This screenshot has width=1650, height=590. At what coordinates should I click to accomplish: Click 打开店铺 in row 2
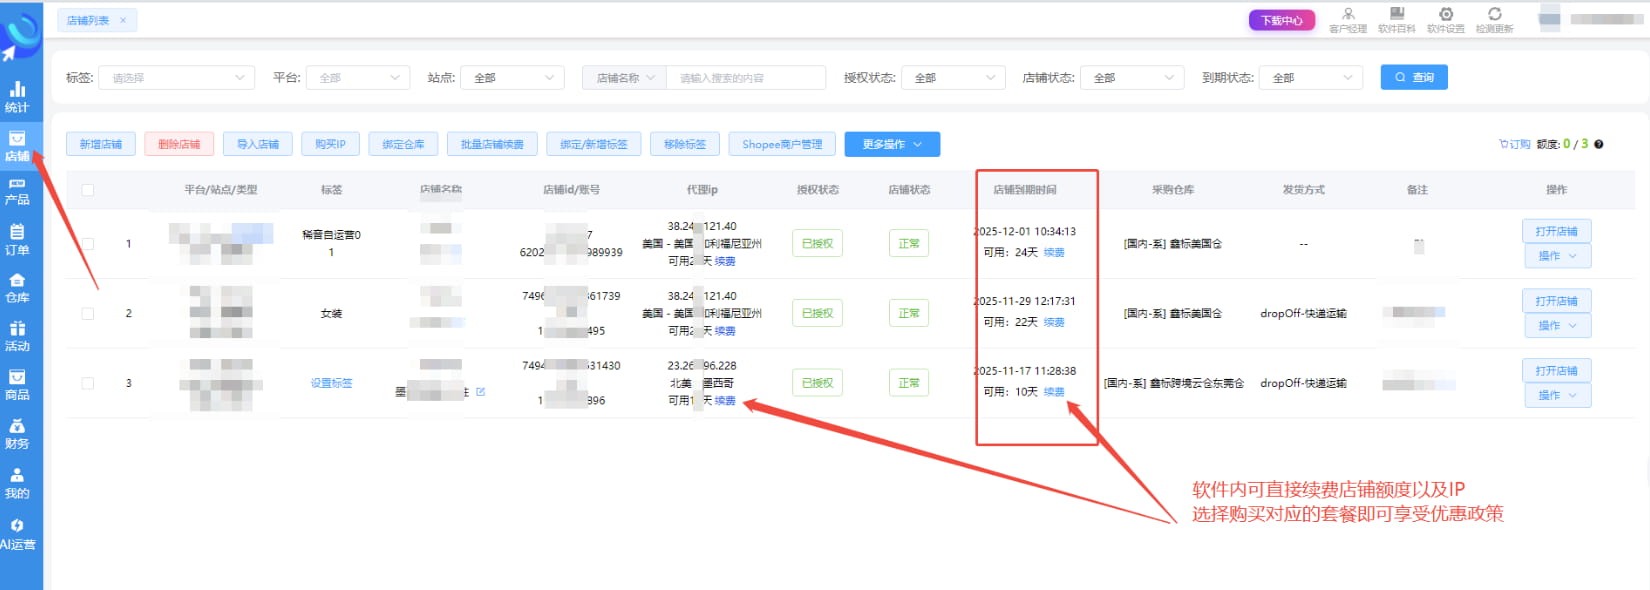1557,301
